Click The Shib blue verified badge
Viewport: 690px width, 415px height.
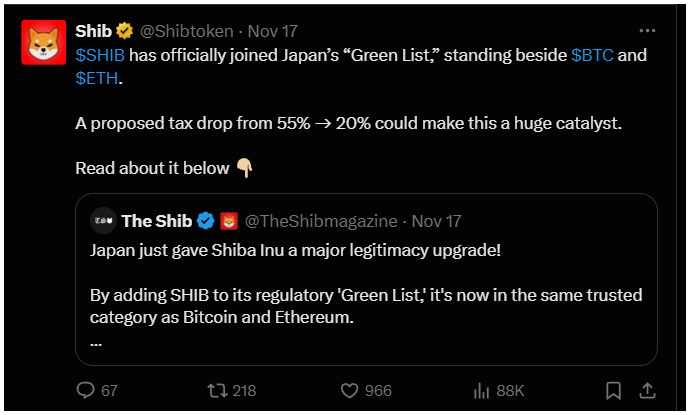pyautogui.click(x=206, y=220)
